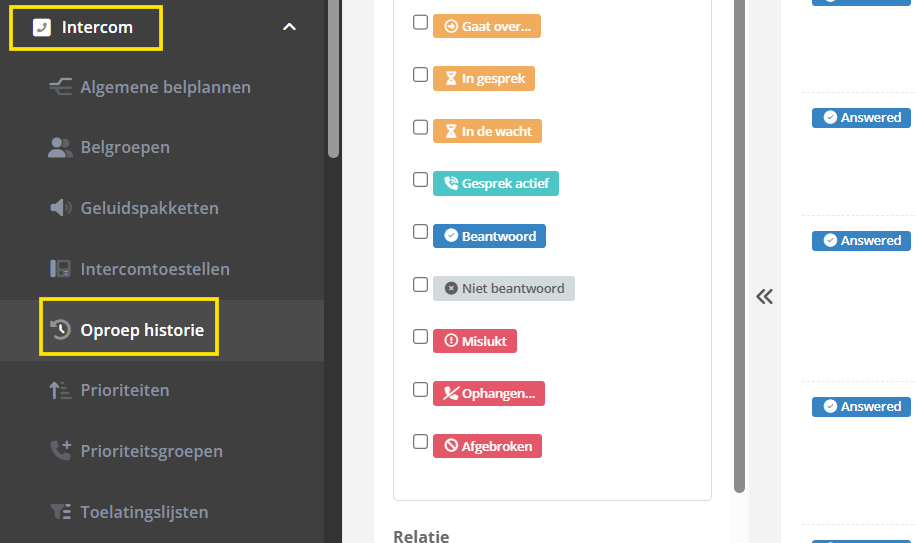Image resolution: width=916 pixels, height=543 pixels.
Task: Tick the Gesprek actief checkbox
Action: click(421, 180)
